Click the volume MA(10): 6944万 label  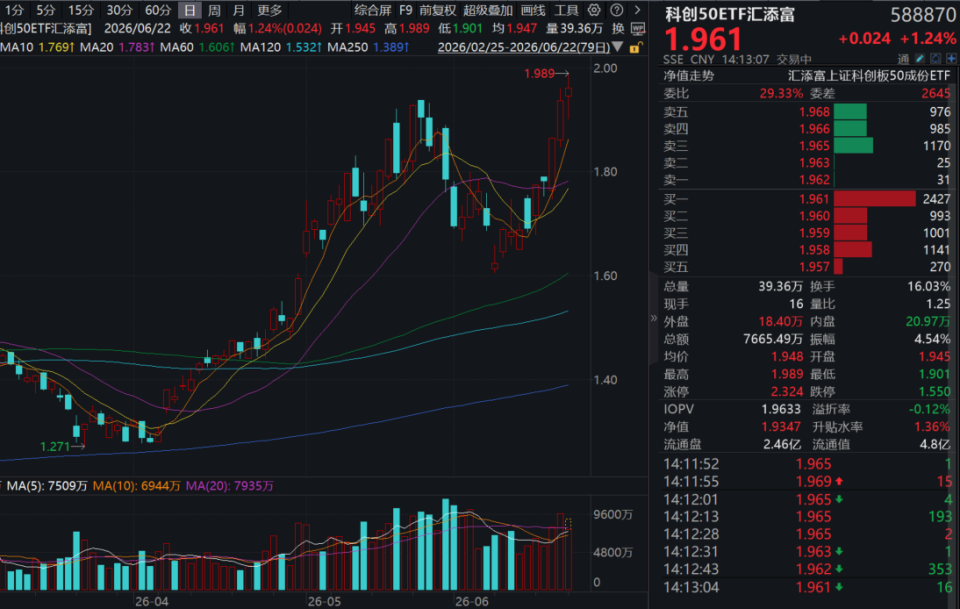[x=137, y=486]
